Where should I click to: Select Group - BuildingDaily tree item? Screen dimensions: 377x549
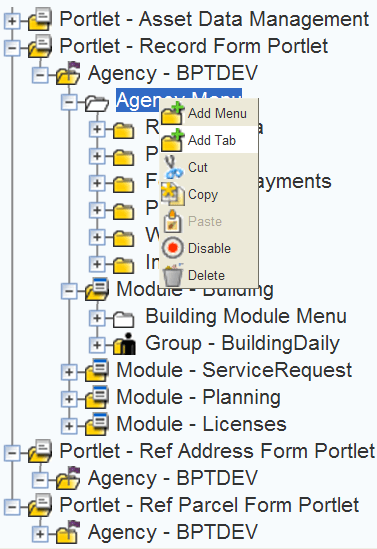pyautogui.click(x=242, y=343)
